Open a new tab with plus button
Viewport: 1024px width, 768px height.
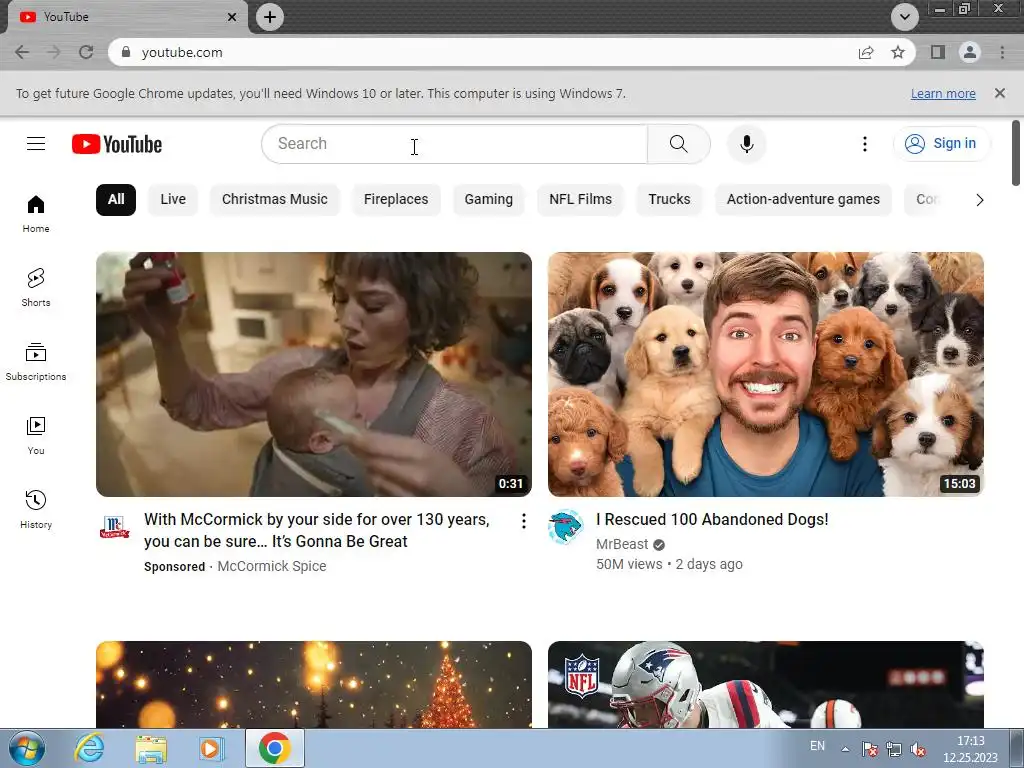(270, 17)
